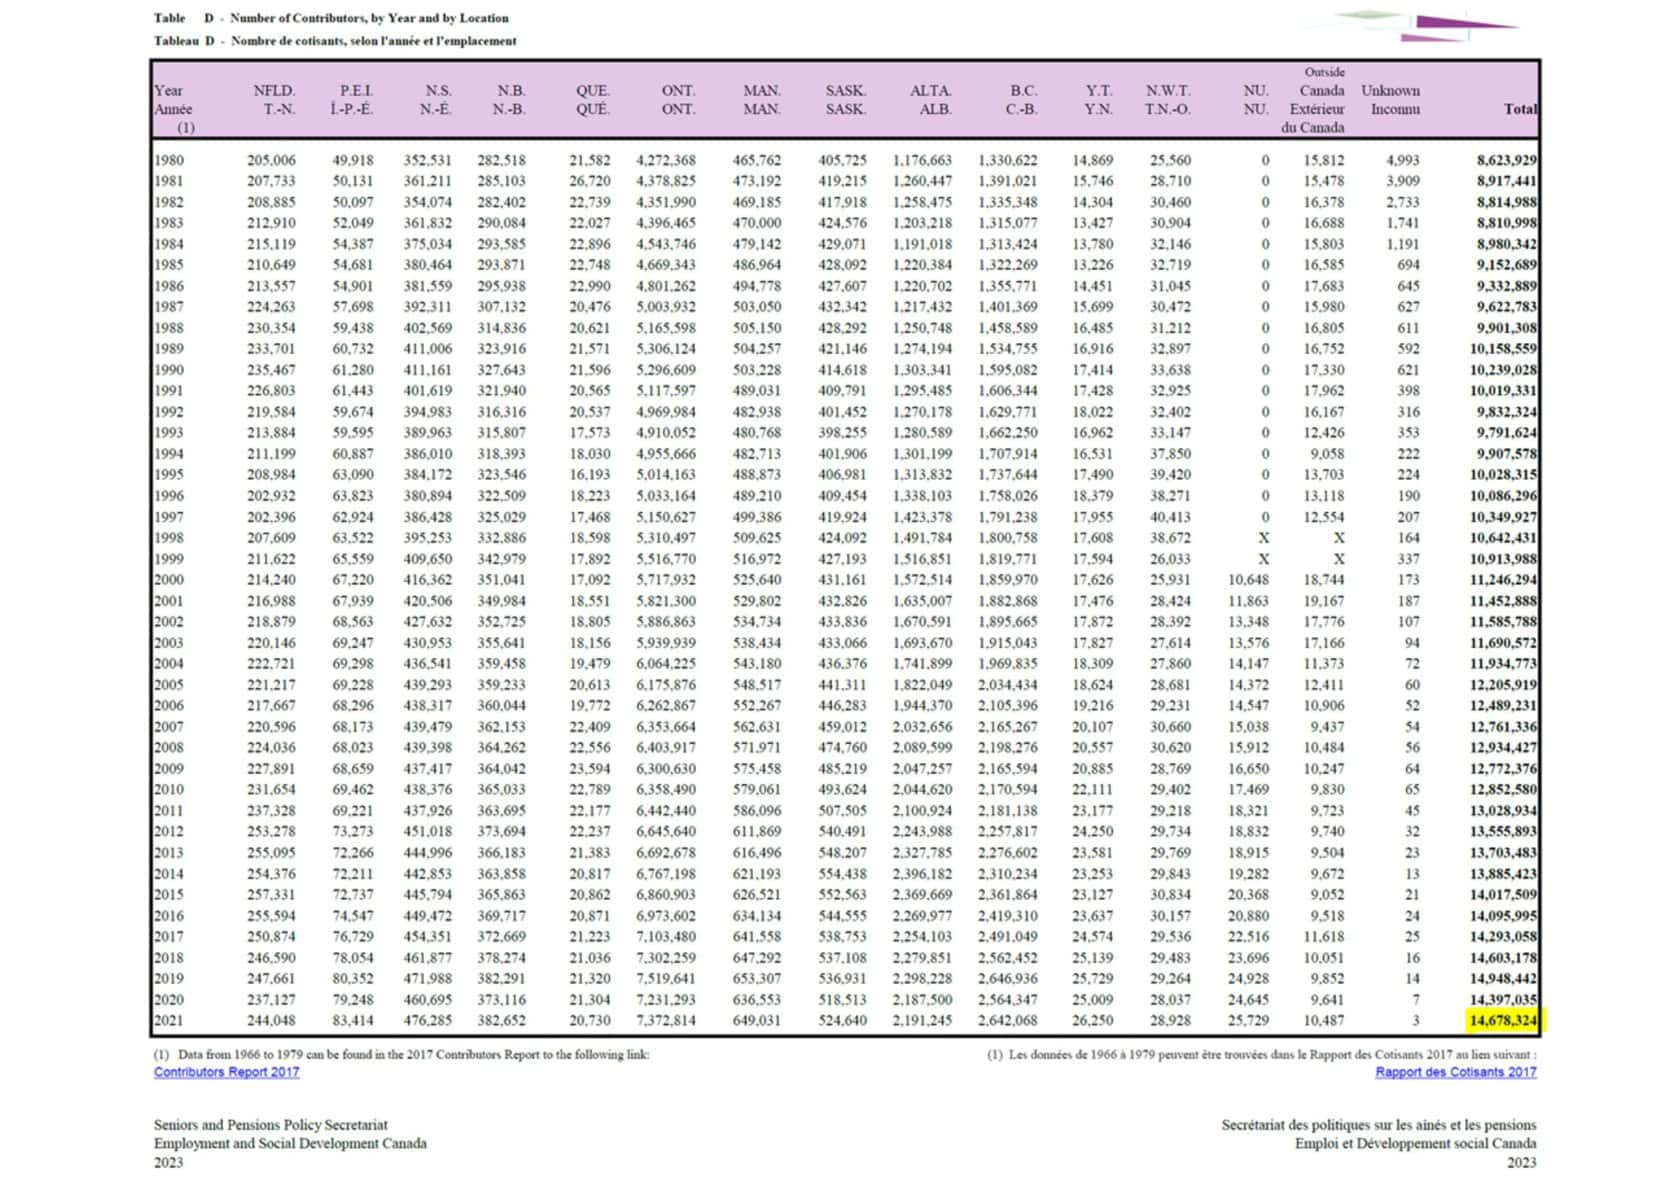Select Quebec value 21,582 for 1980
This screenshot has width=1680, height=1200.
(590, 160)
